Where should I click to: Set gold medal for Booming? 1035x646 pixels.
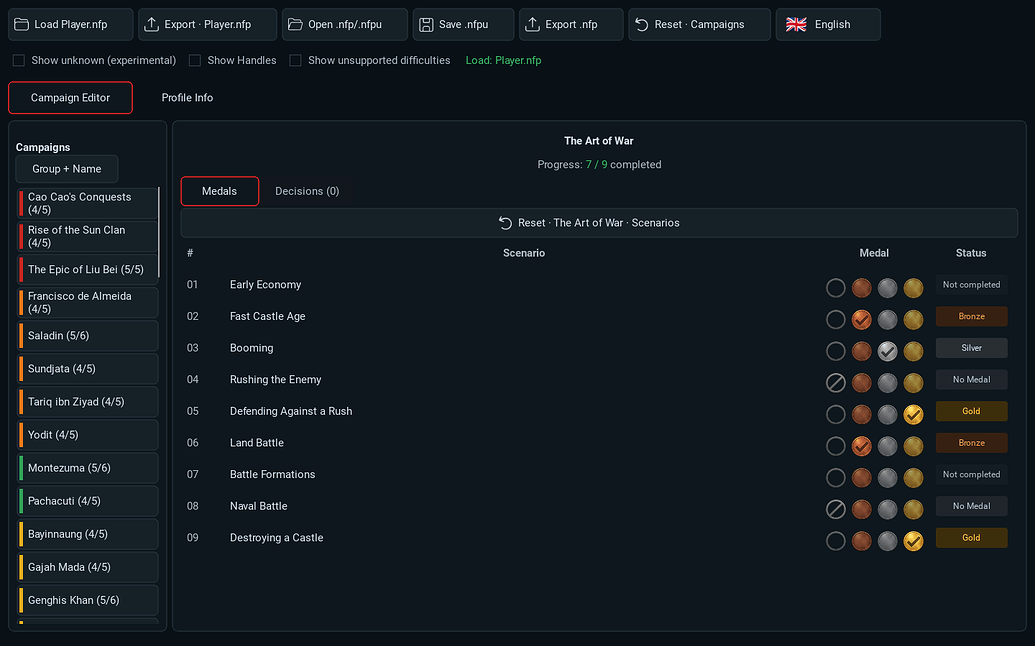tap(913, 351)
